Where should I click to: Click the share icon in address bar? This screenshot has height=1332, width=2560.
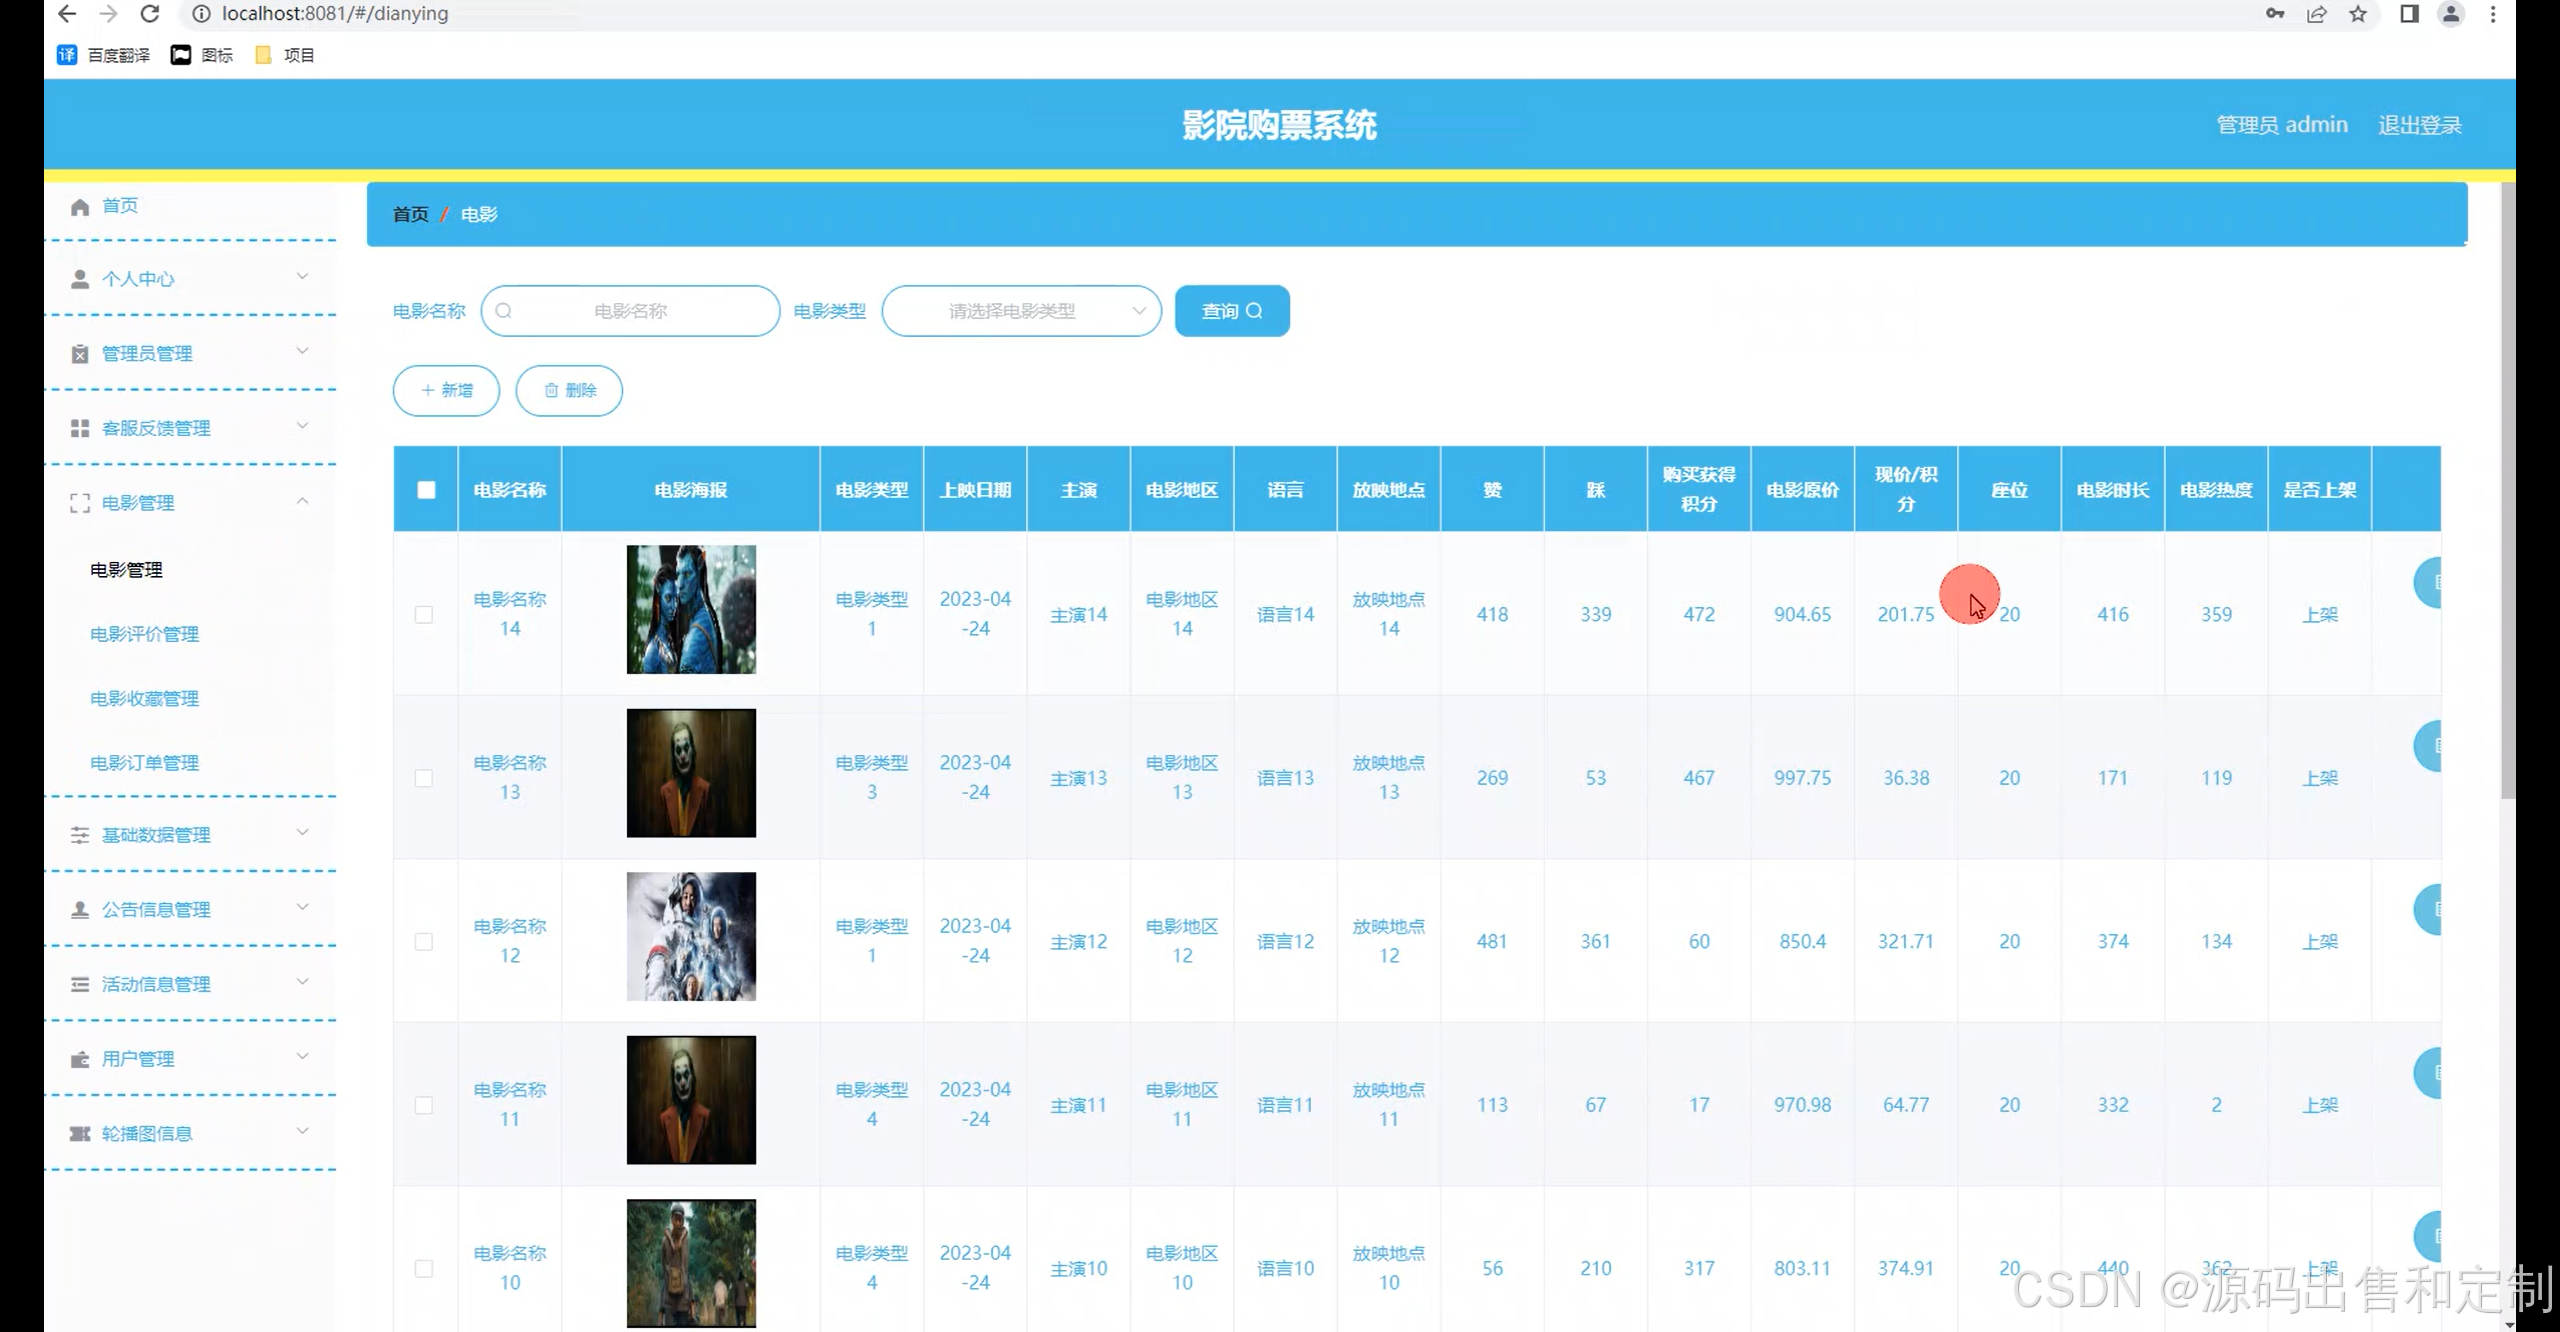point(2316,14)
